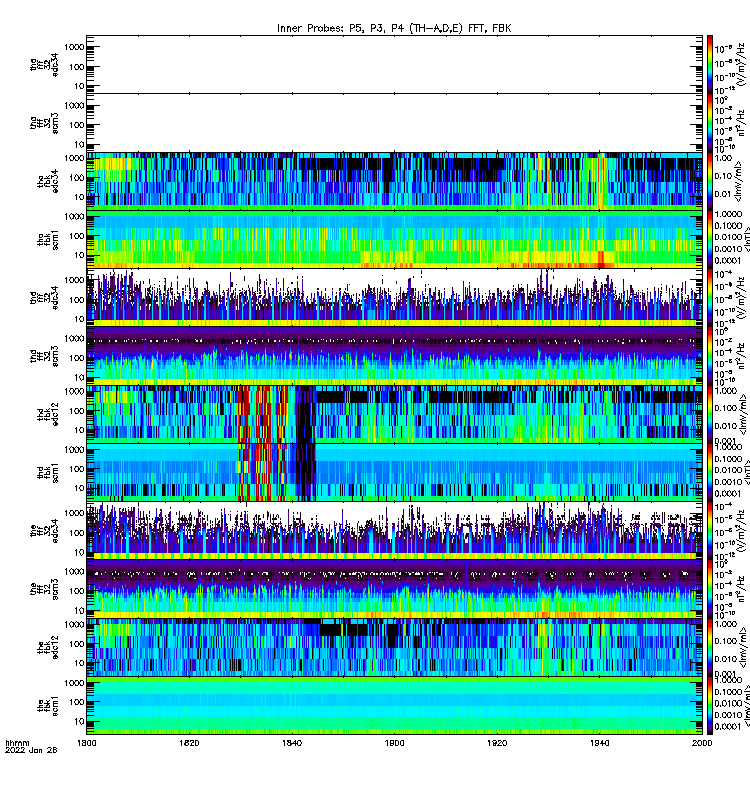Click the '1800' time axis label
This screenshot has height=800, width=750.
87,743
